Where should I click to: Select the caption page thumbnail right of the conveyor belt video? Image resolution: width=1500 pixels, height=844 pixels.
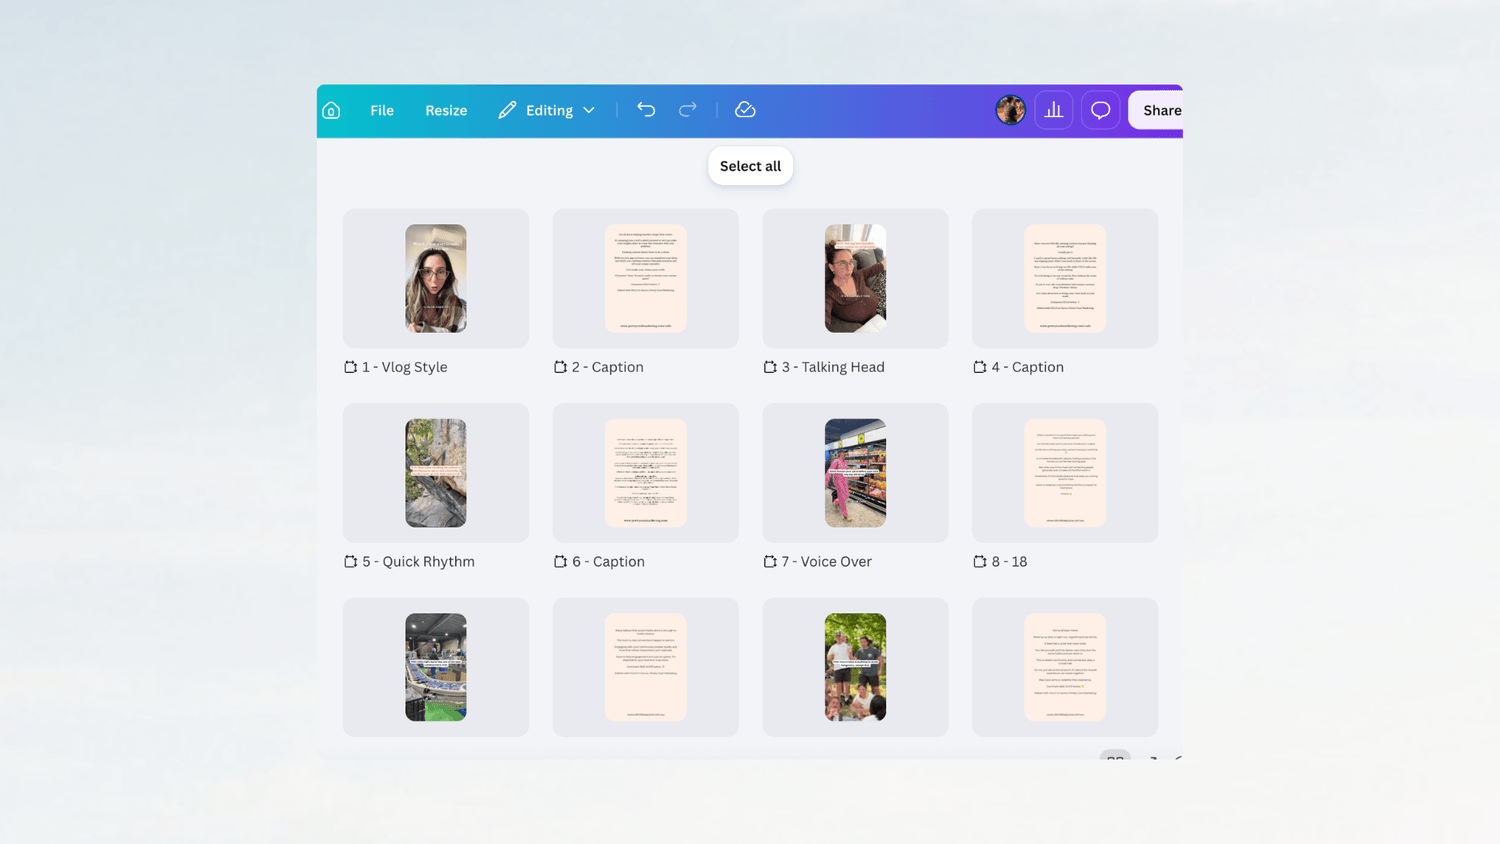[646, 667]
